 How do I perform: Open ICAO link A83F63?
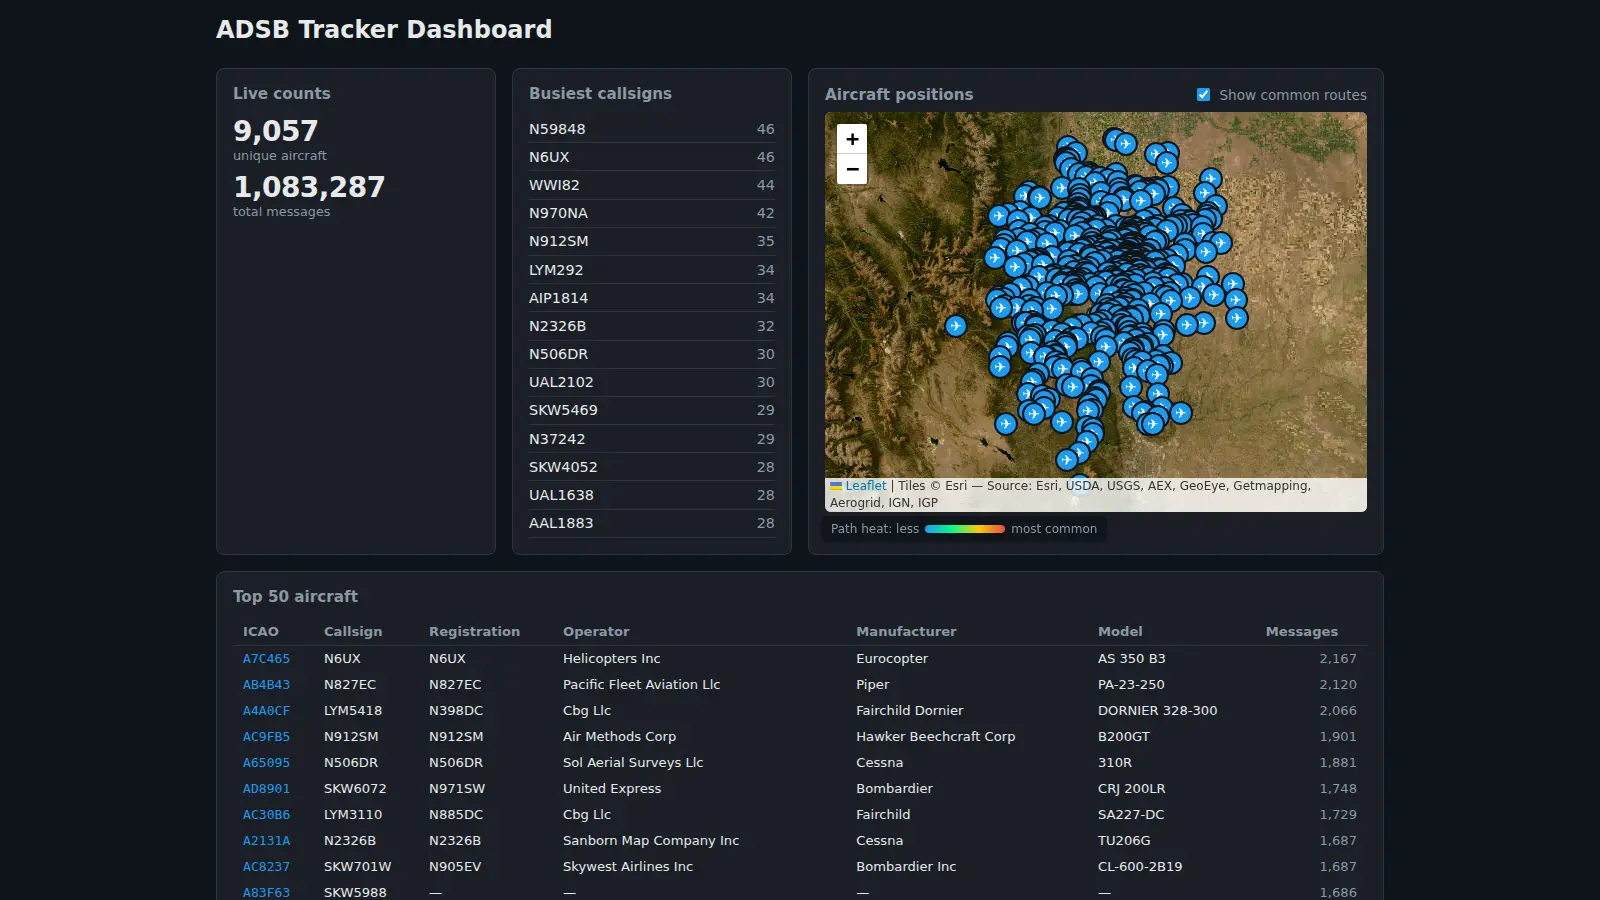click(266, 893)
